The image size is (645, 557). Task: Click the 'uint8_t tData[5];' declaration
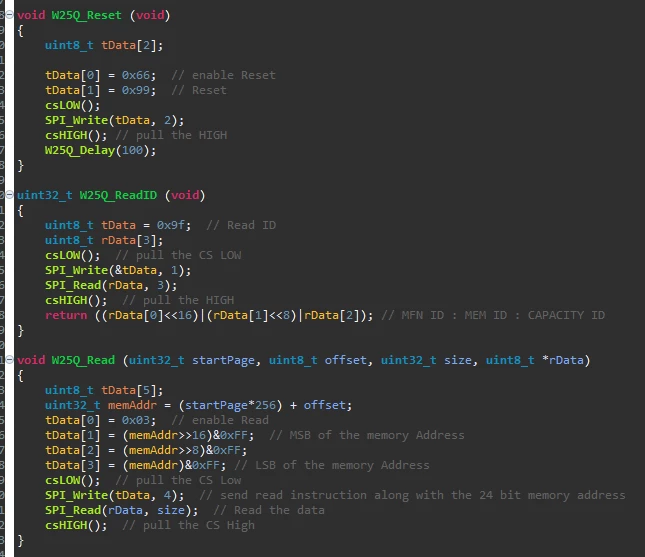[104, 390]
